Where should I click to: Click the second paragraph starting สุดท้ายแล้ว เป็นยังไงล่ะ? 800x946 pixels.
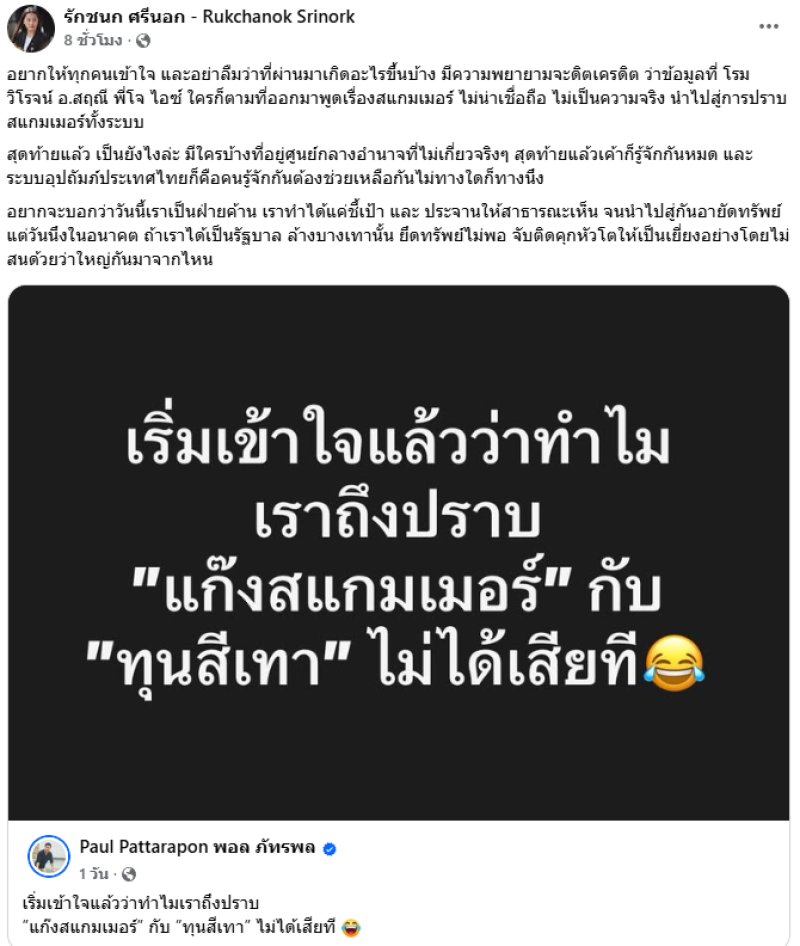click(379, 167)
